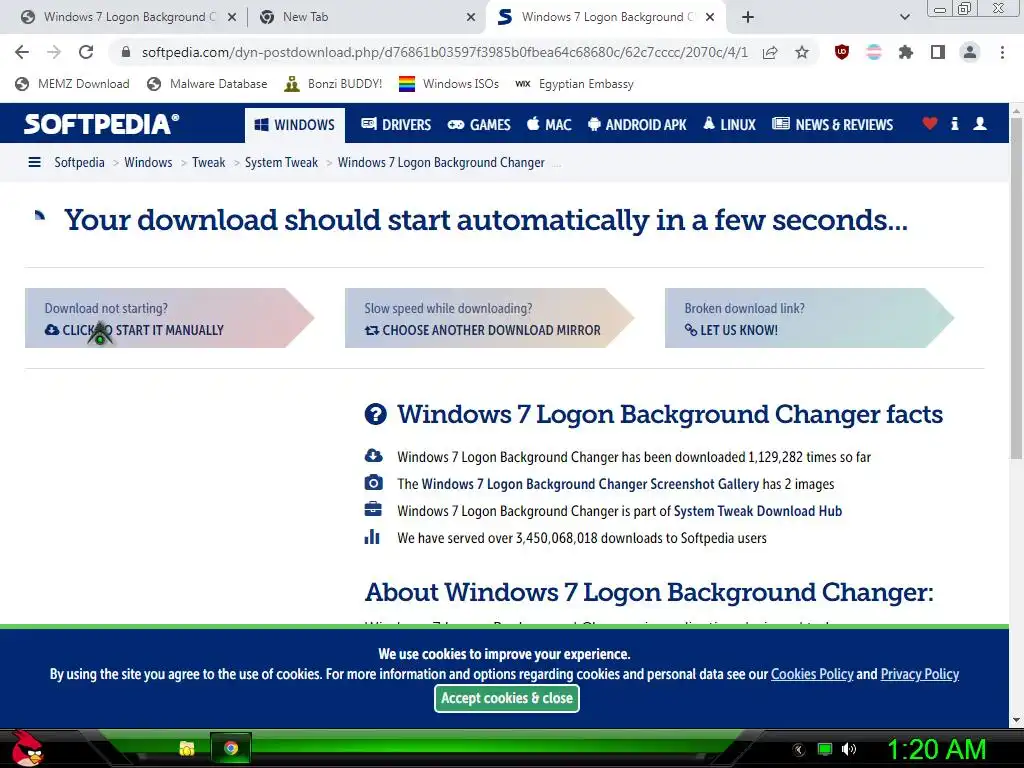
Task: Open the Games category
Action: (479, 124)
